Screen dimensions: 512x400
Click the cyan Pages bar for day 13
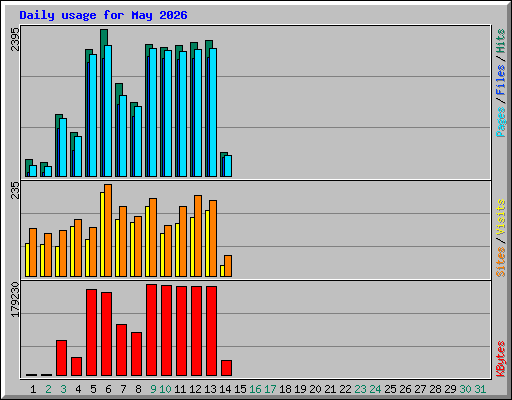pyautogui.click(x=213, y=112)
